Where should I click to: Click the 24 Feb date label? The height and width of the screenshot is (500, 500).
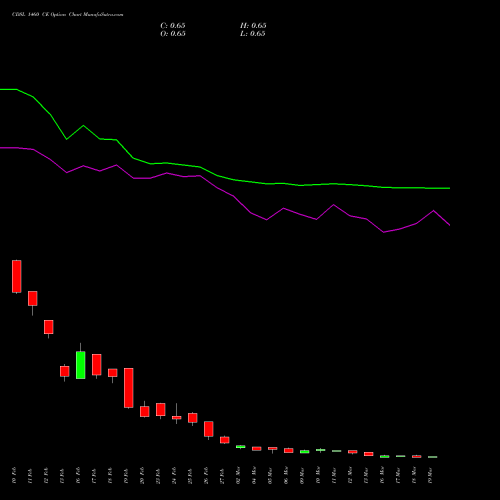pos(174,475)
